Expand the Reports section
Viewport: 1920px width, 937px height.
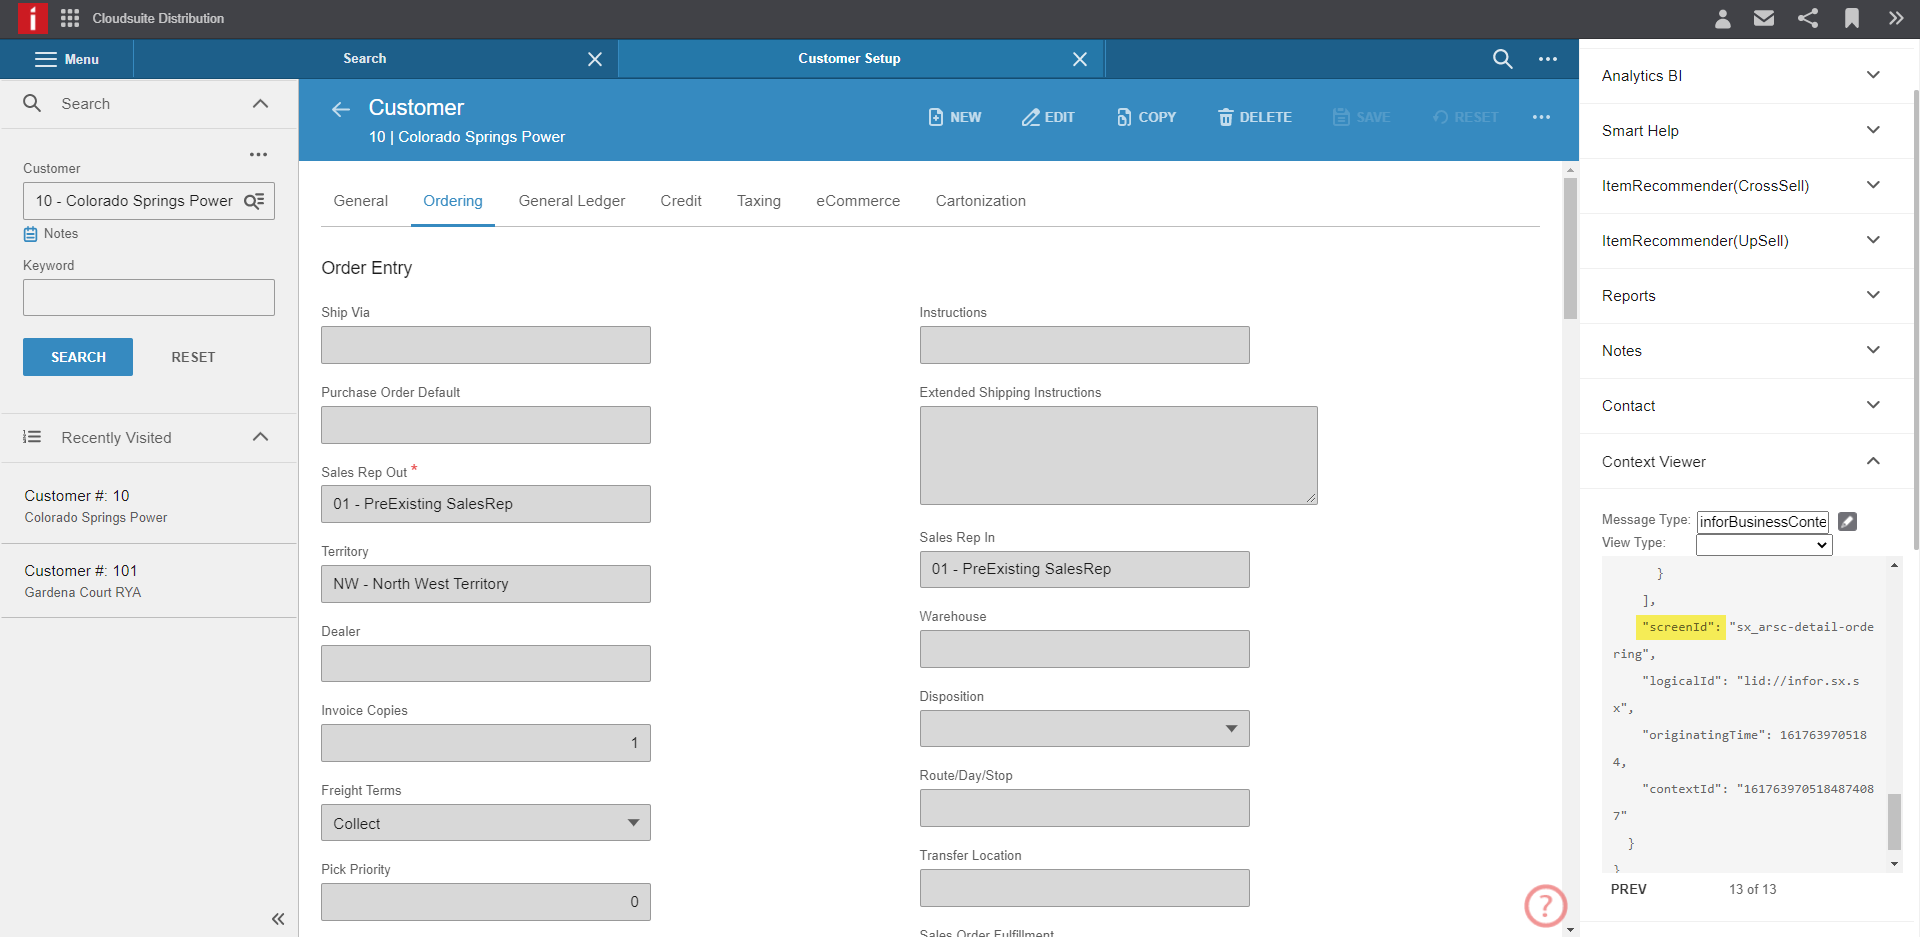pos(1873,295)
